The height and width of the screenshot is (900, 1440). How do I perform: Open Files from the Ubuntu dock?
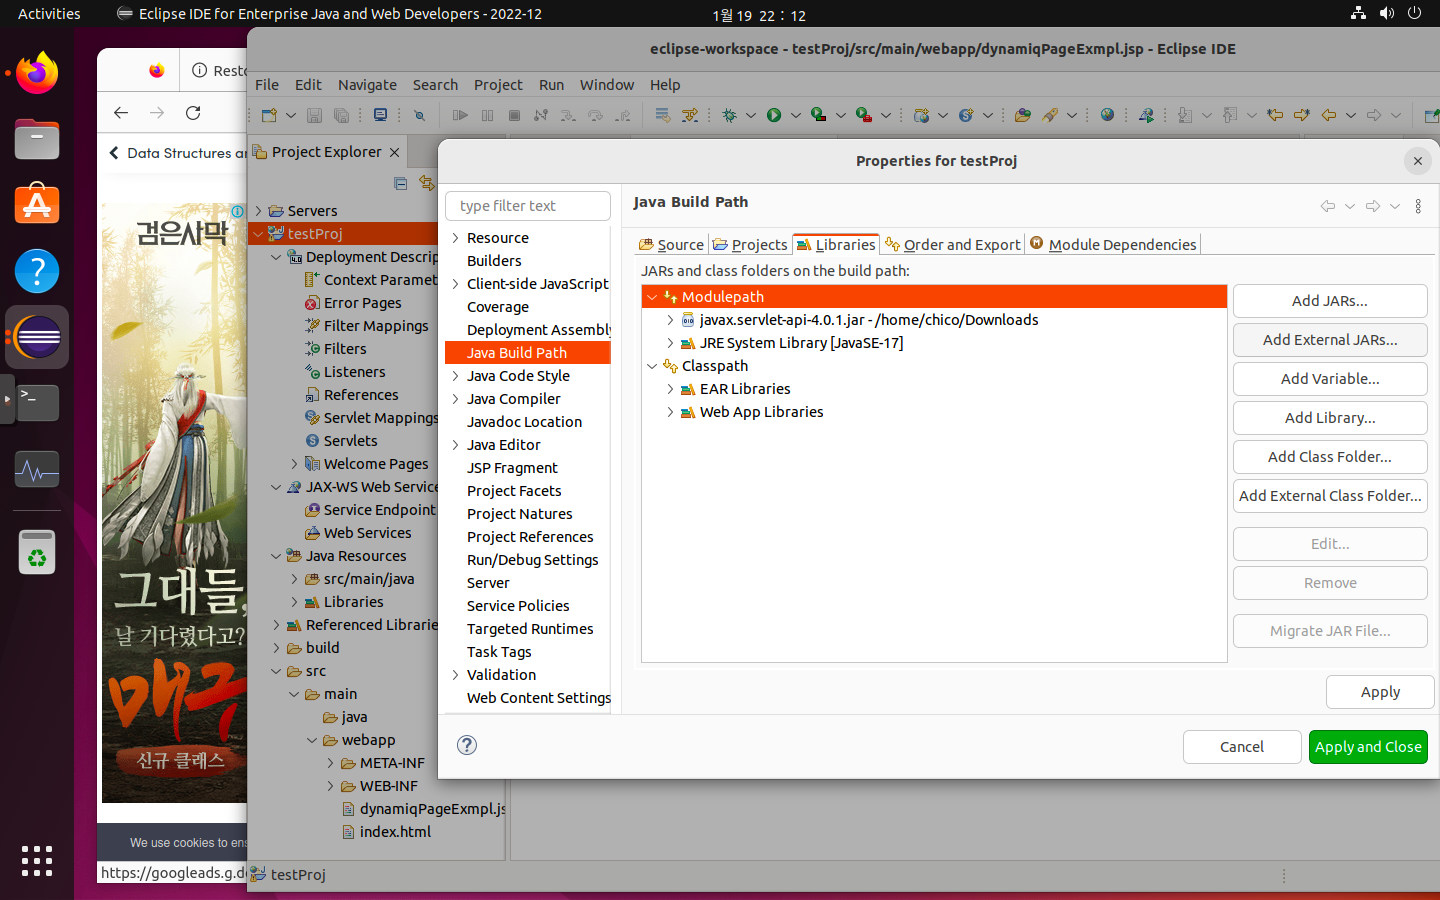click(x=37, y=139)
